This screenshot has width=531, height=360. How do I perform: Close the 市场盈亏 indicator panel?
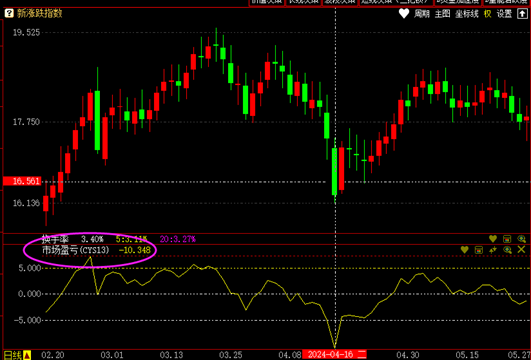(522, 250)
